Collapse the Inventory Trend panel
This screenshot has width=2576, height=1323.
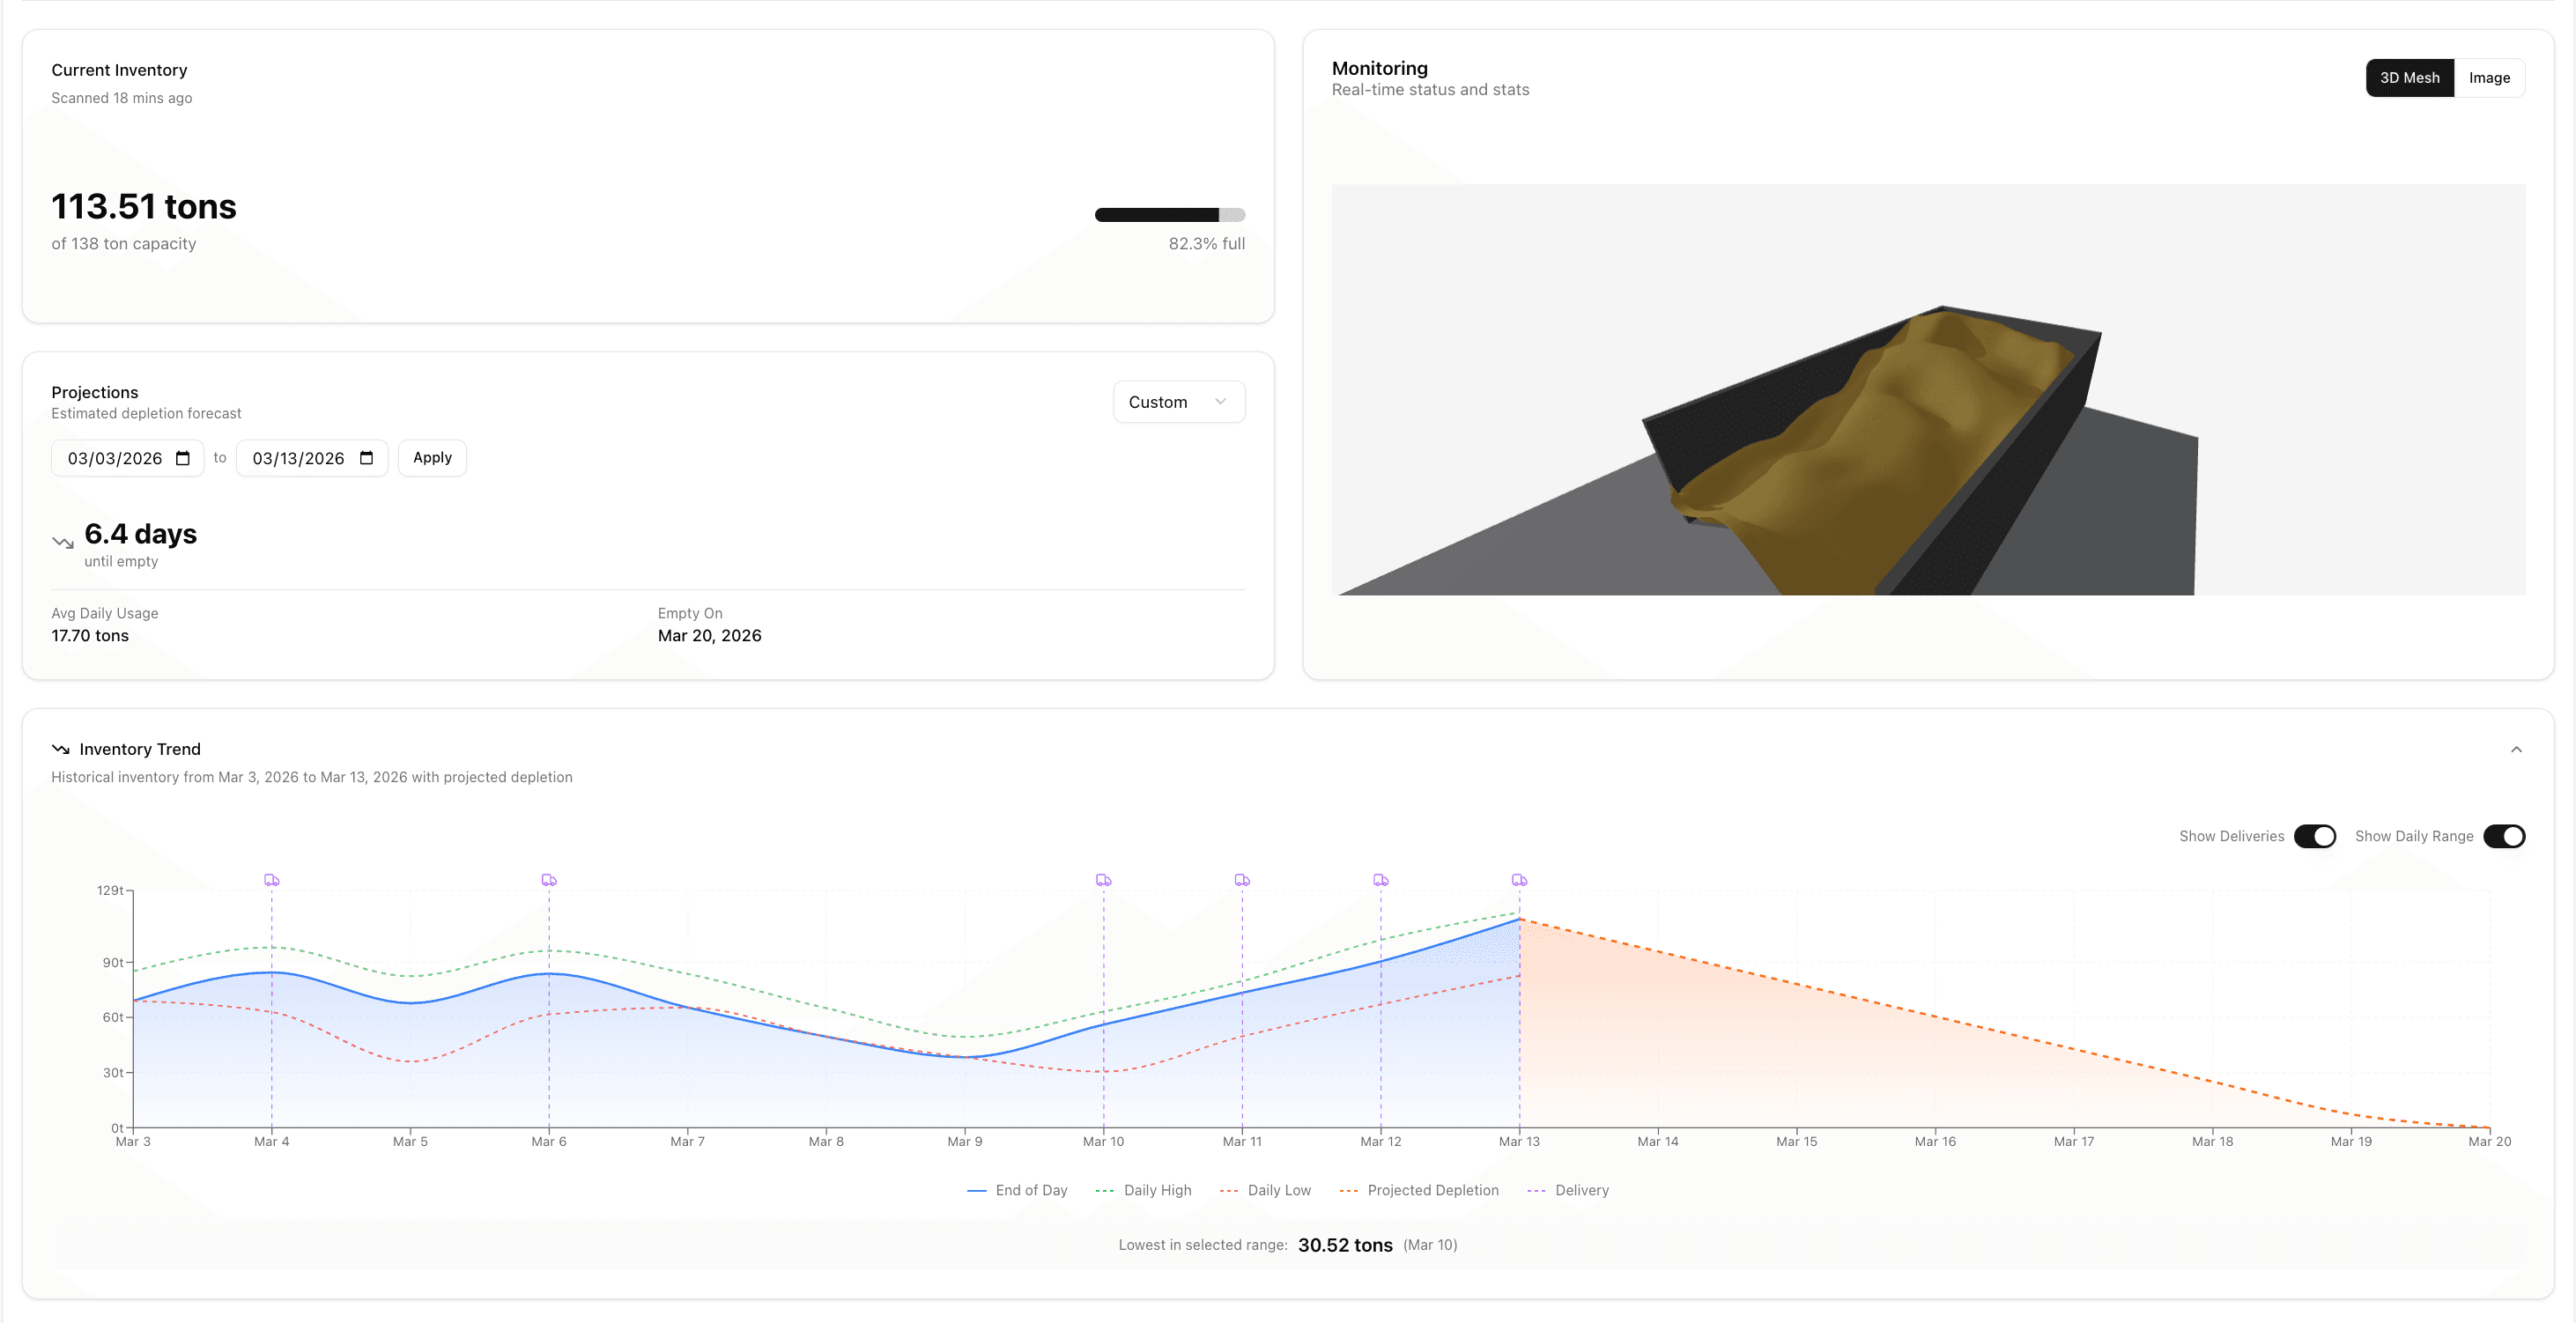(2517, 748)
